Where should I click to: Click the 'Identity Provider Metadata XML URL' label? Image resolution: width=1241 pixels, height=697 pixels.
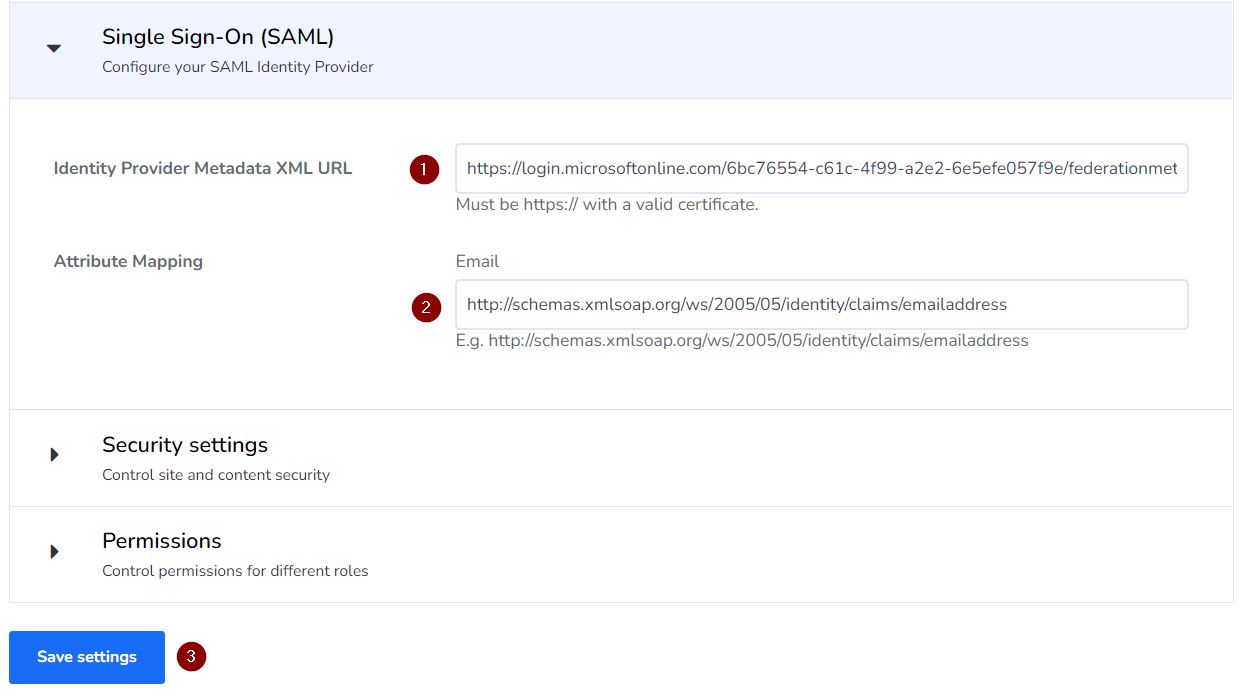click(x=203, y=168)
